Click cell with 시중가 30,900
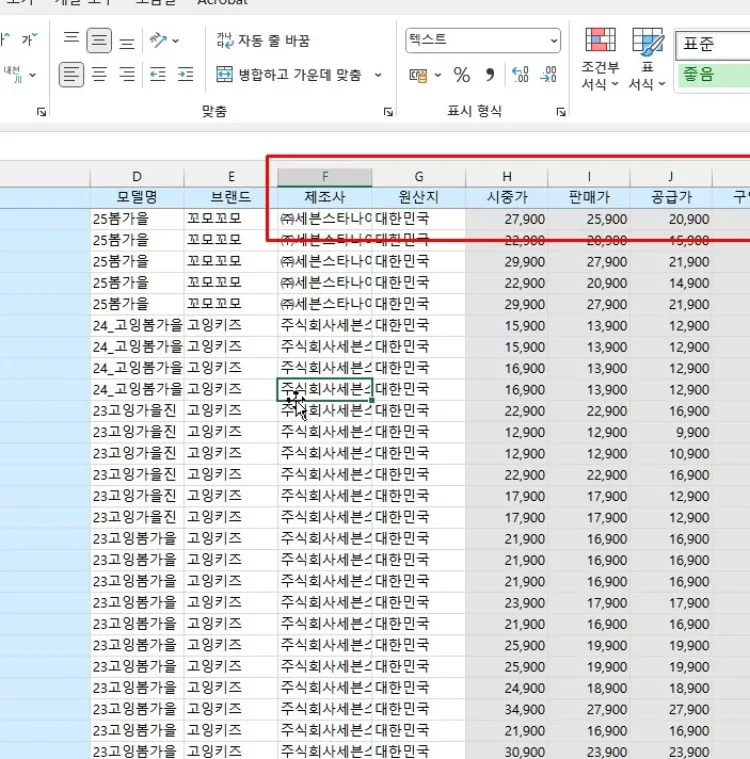 click(x=507, y=752)
